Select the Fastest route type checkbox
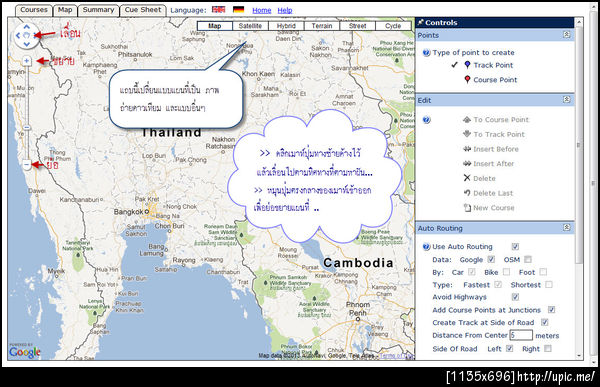This screenshot has height=387, width=600. click(498, 284)
